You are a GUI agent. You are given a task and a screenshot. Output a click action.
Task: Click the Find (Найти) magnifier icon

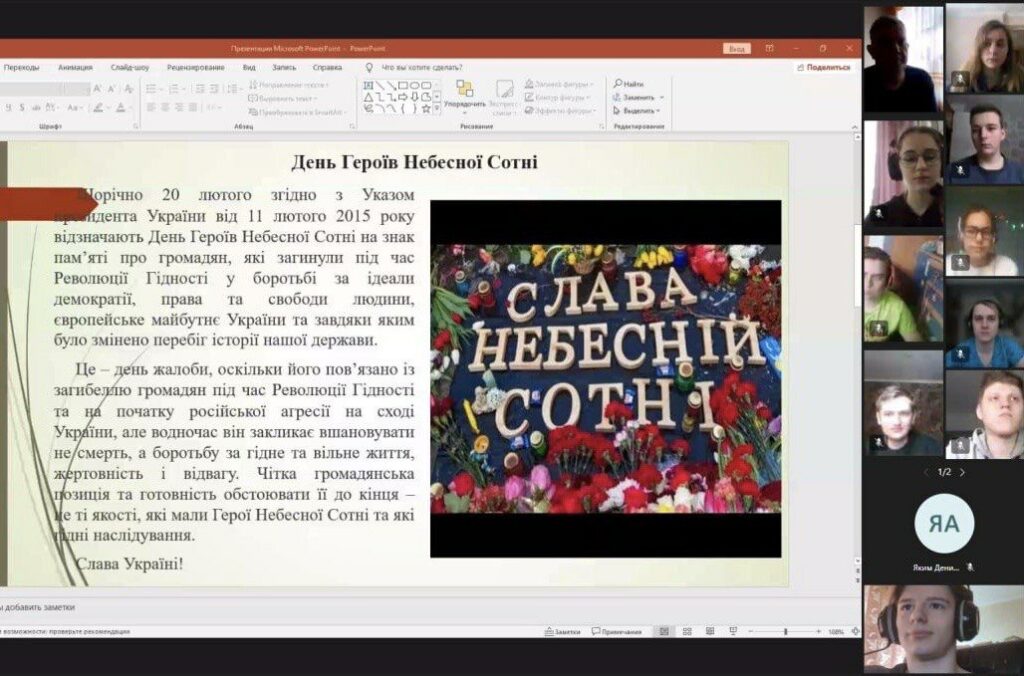[619, 84]
